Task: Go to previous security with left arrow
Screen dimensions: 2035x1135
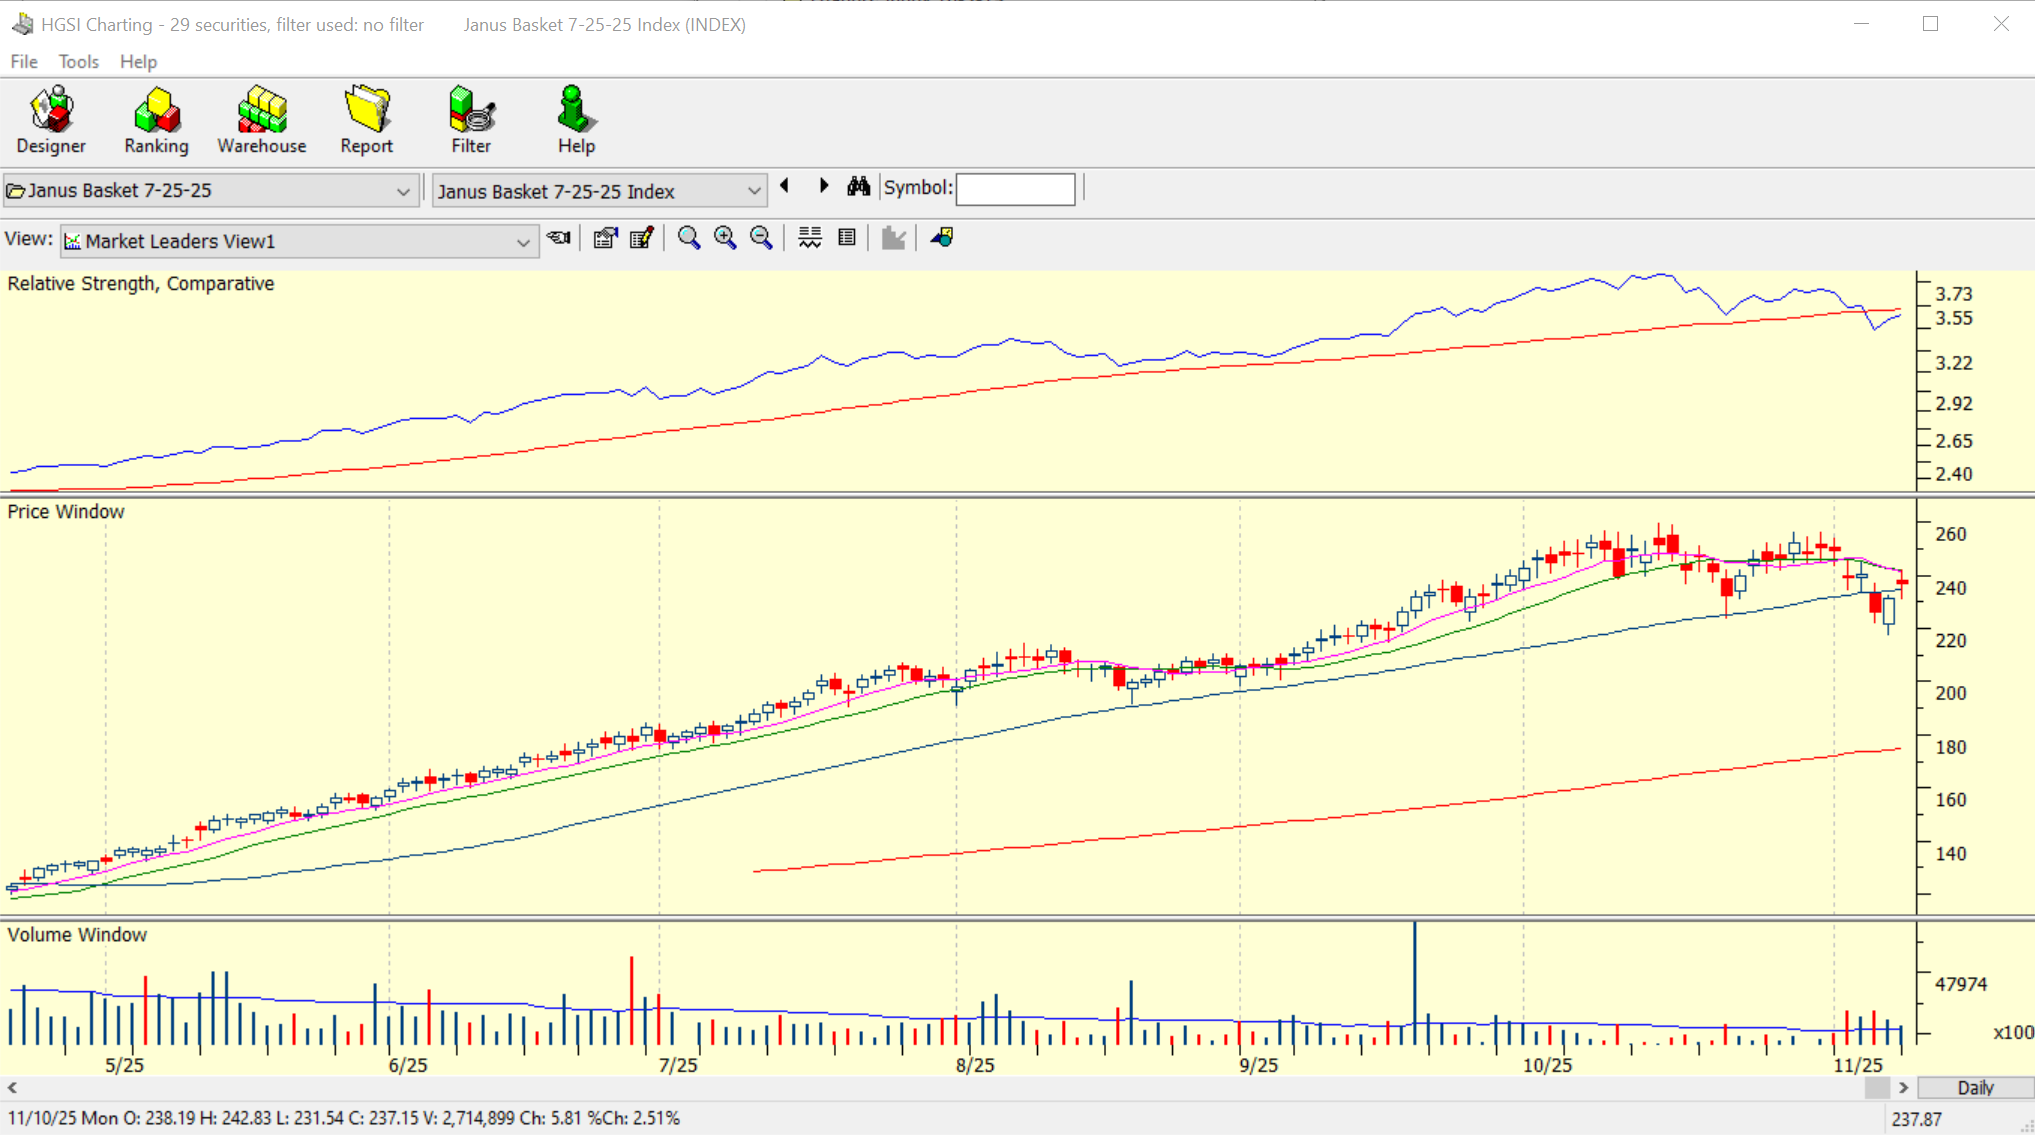Action: tap(785, 187)
